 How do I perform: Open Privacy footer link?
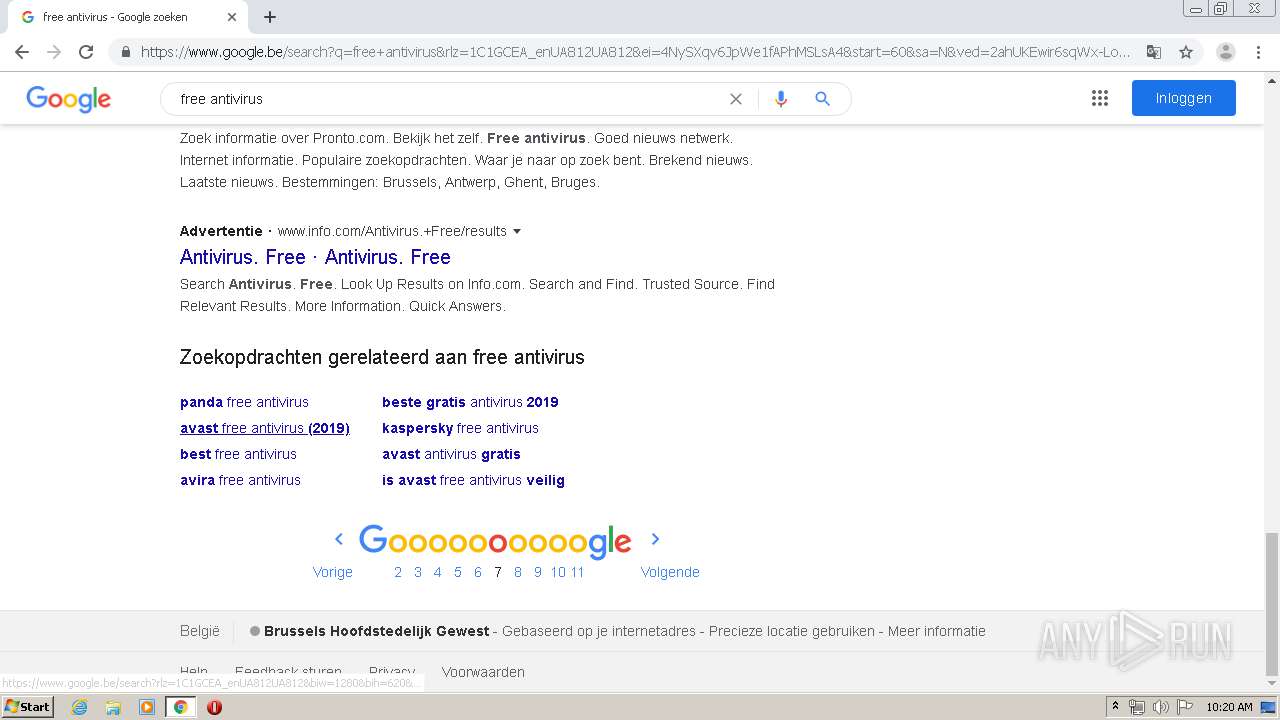(392, 671)
